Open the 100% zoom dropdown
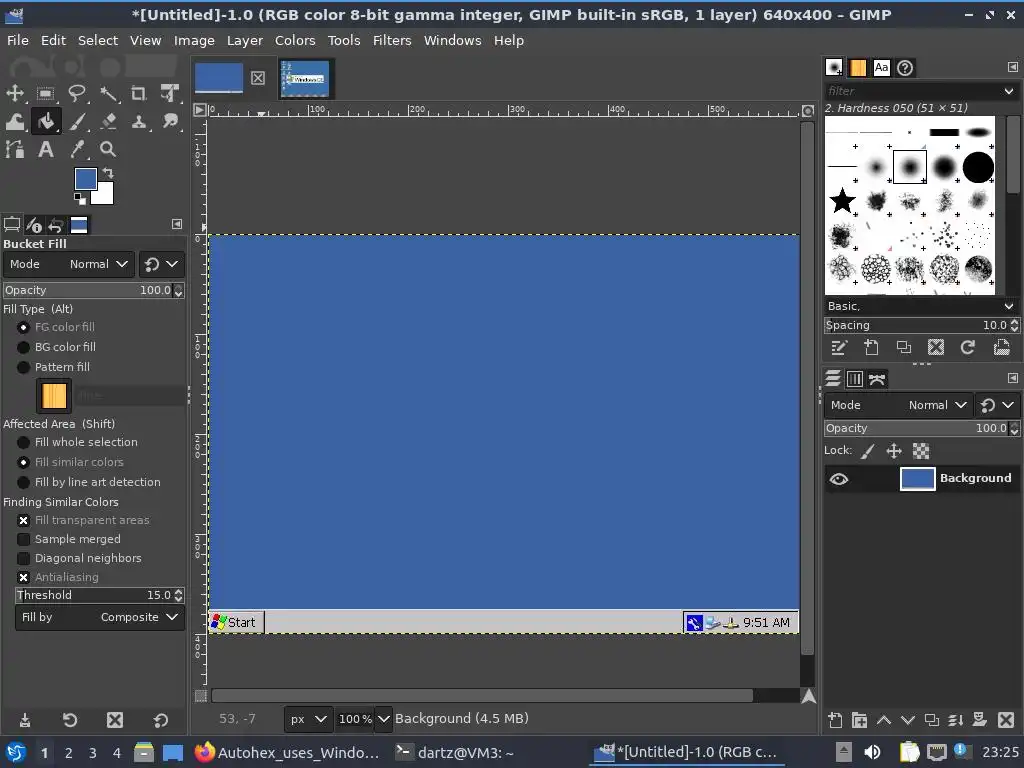 point(383,719)
